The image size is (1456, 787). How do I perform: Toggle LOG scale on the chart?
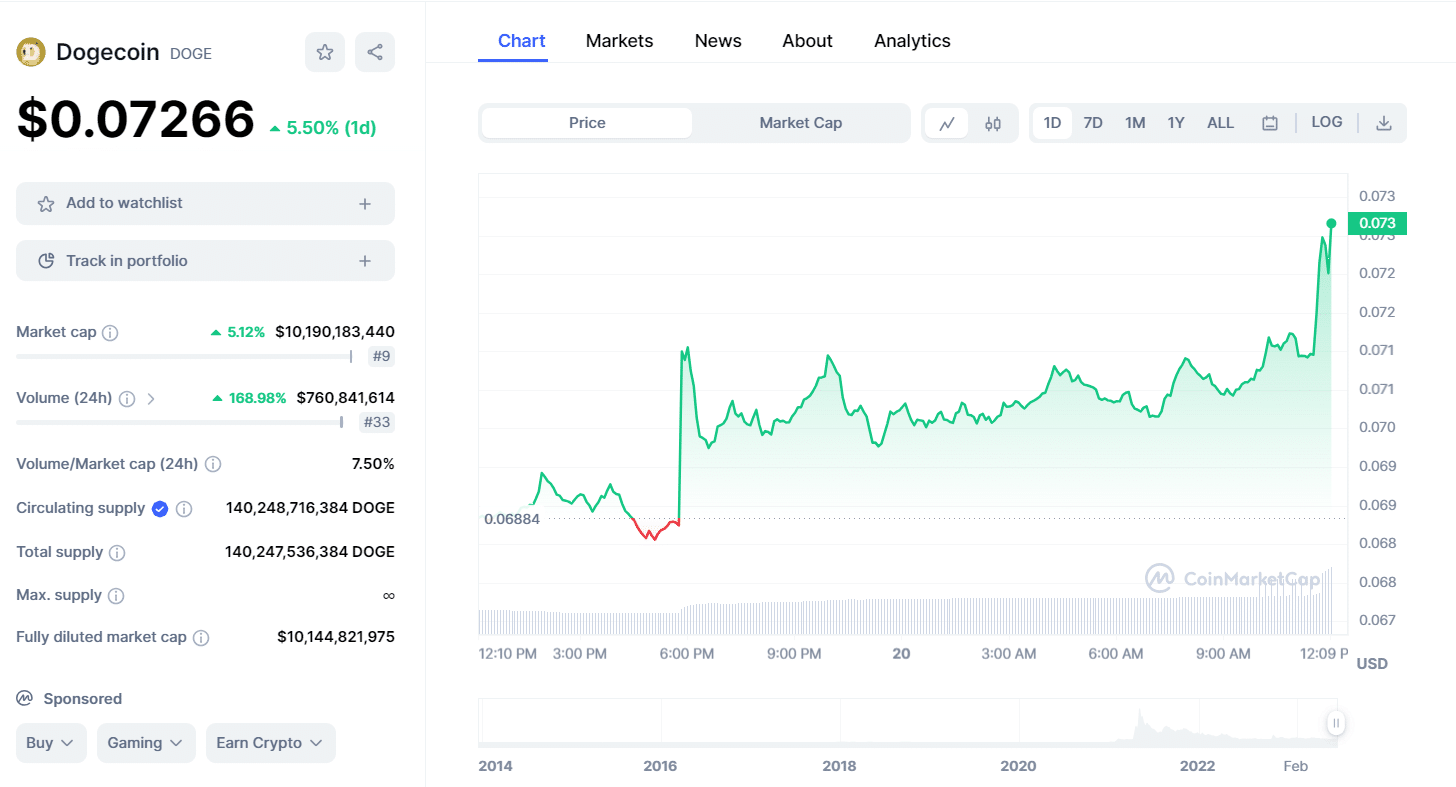[x=1327, y=122]
